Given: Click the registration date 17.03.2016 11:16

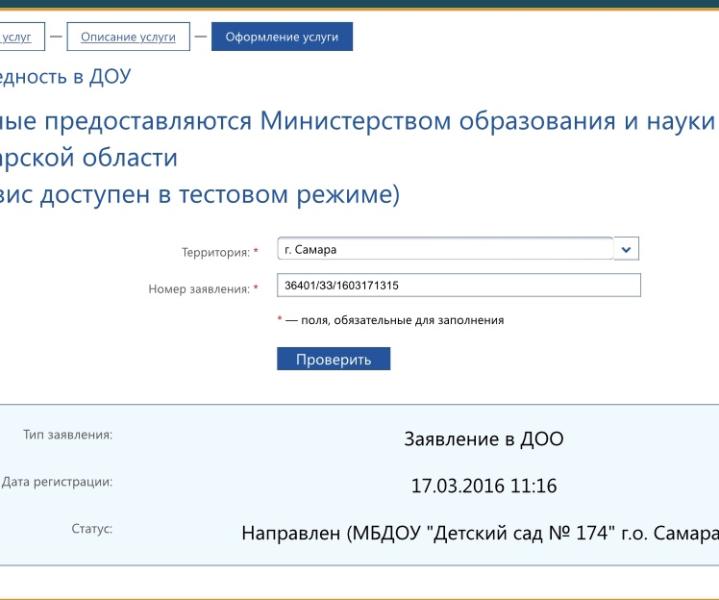Looking at the screenshot, I should tap(484, 486).
